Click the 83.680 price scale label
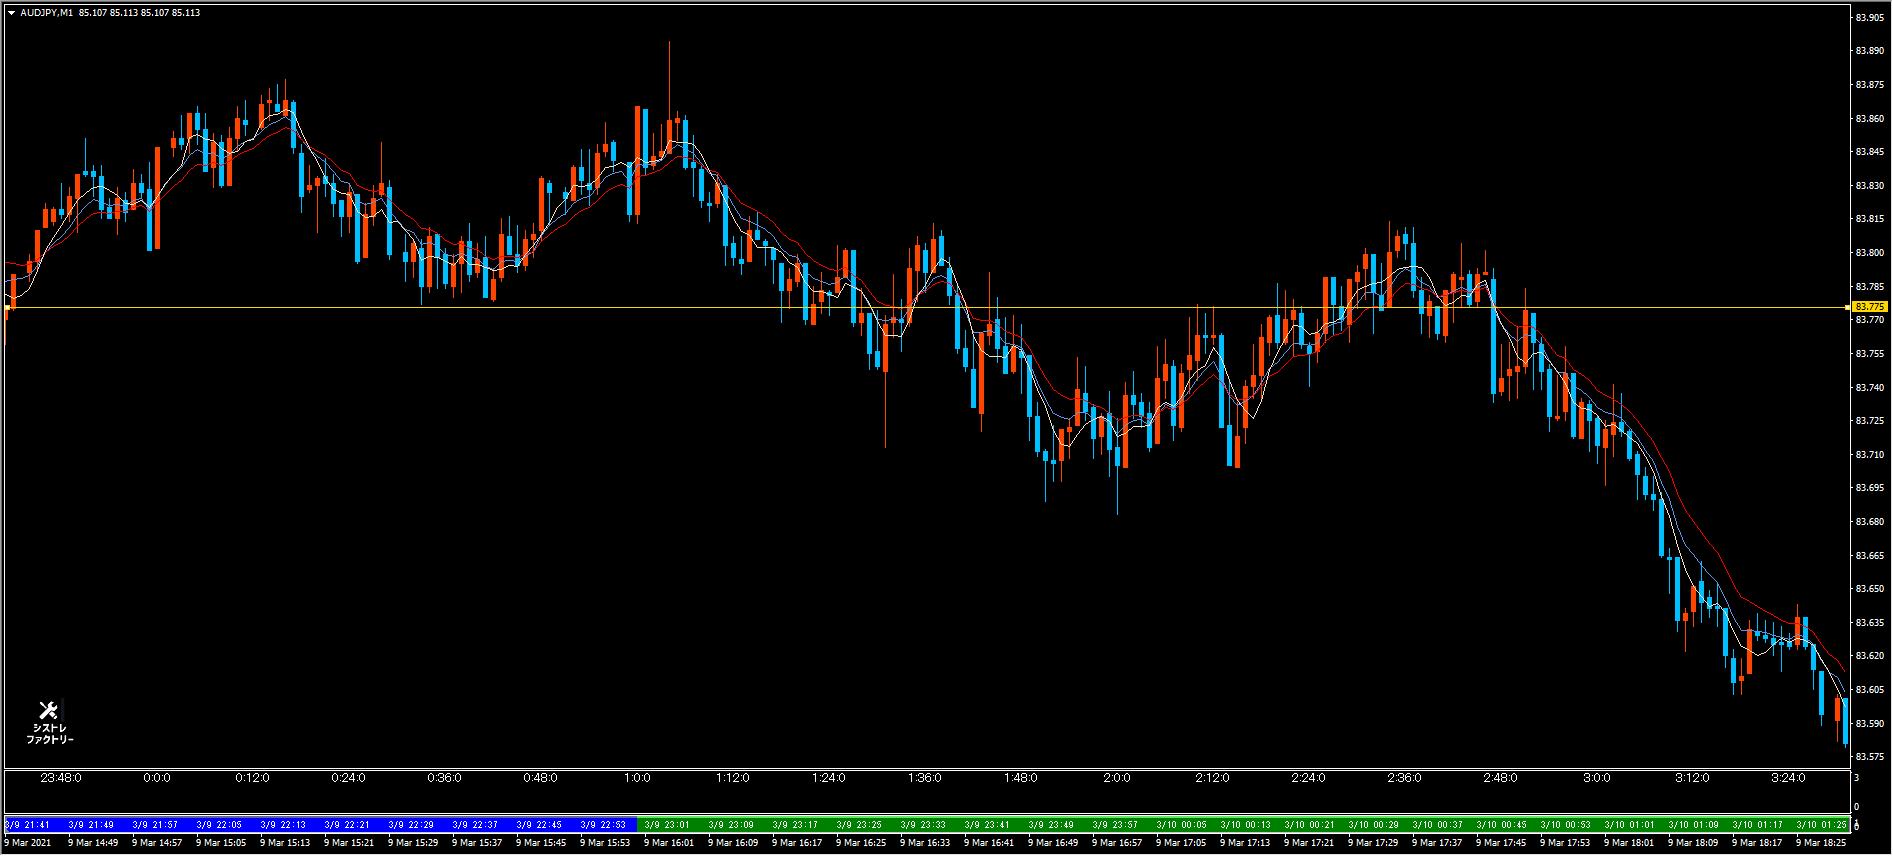Screen dimensions: 1893x856 [1869, 521]
